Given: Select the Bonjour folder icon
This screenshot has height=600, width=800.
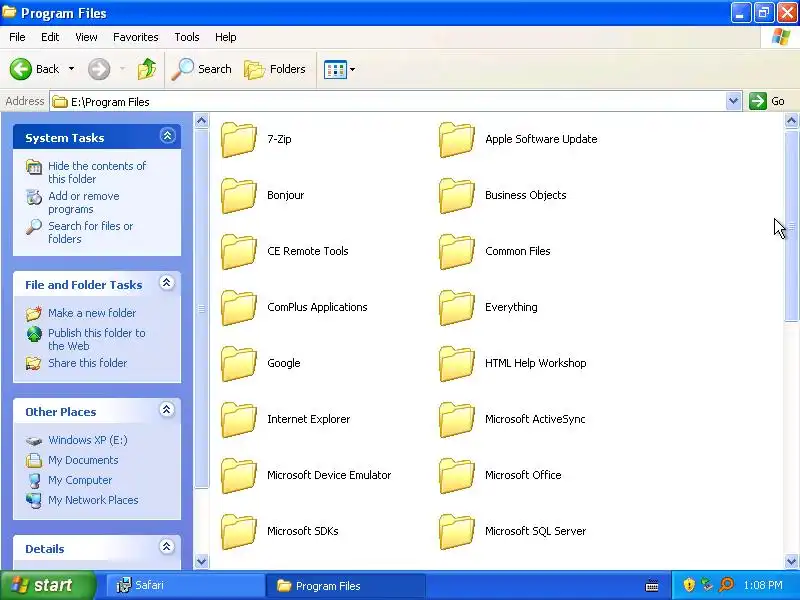Looking at the screenshot, I should click(x=239, y=195).
